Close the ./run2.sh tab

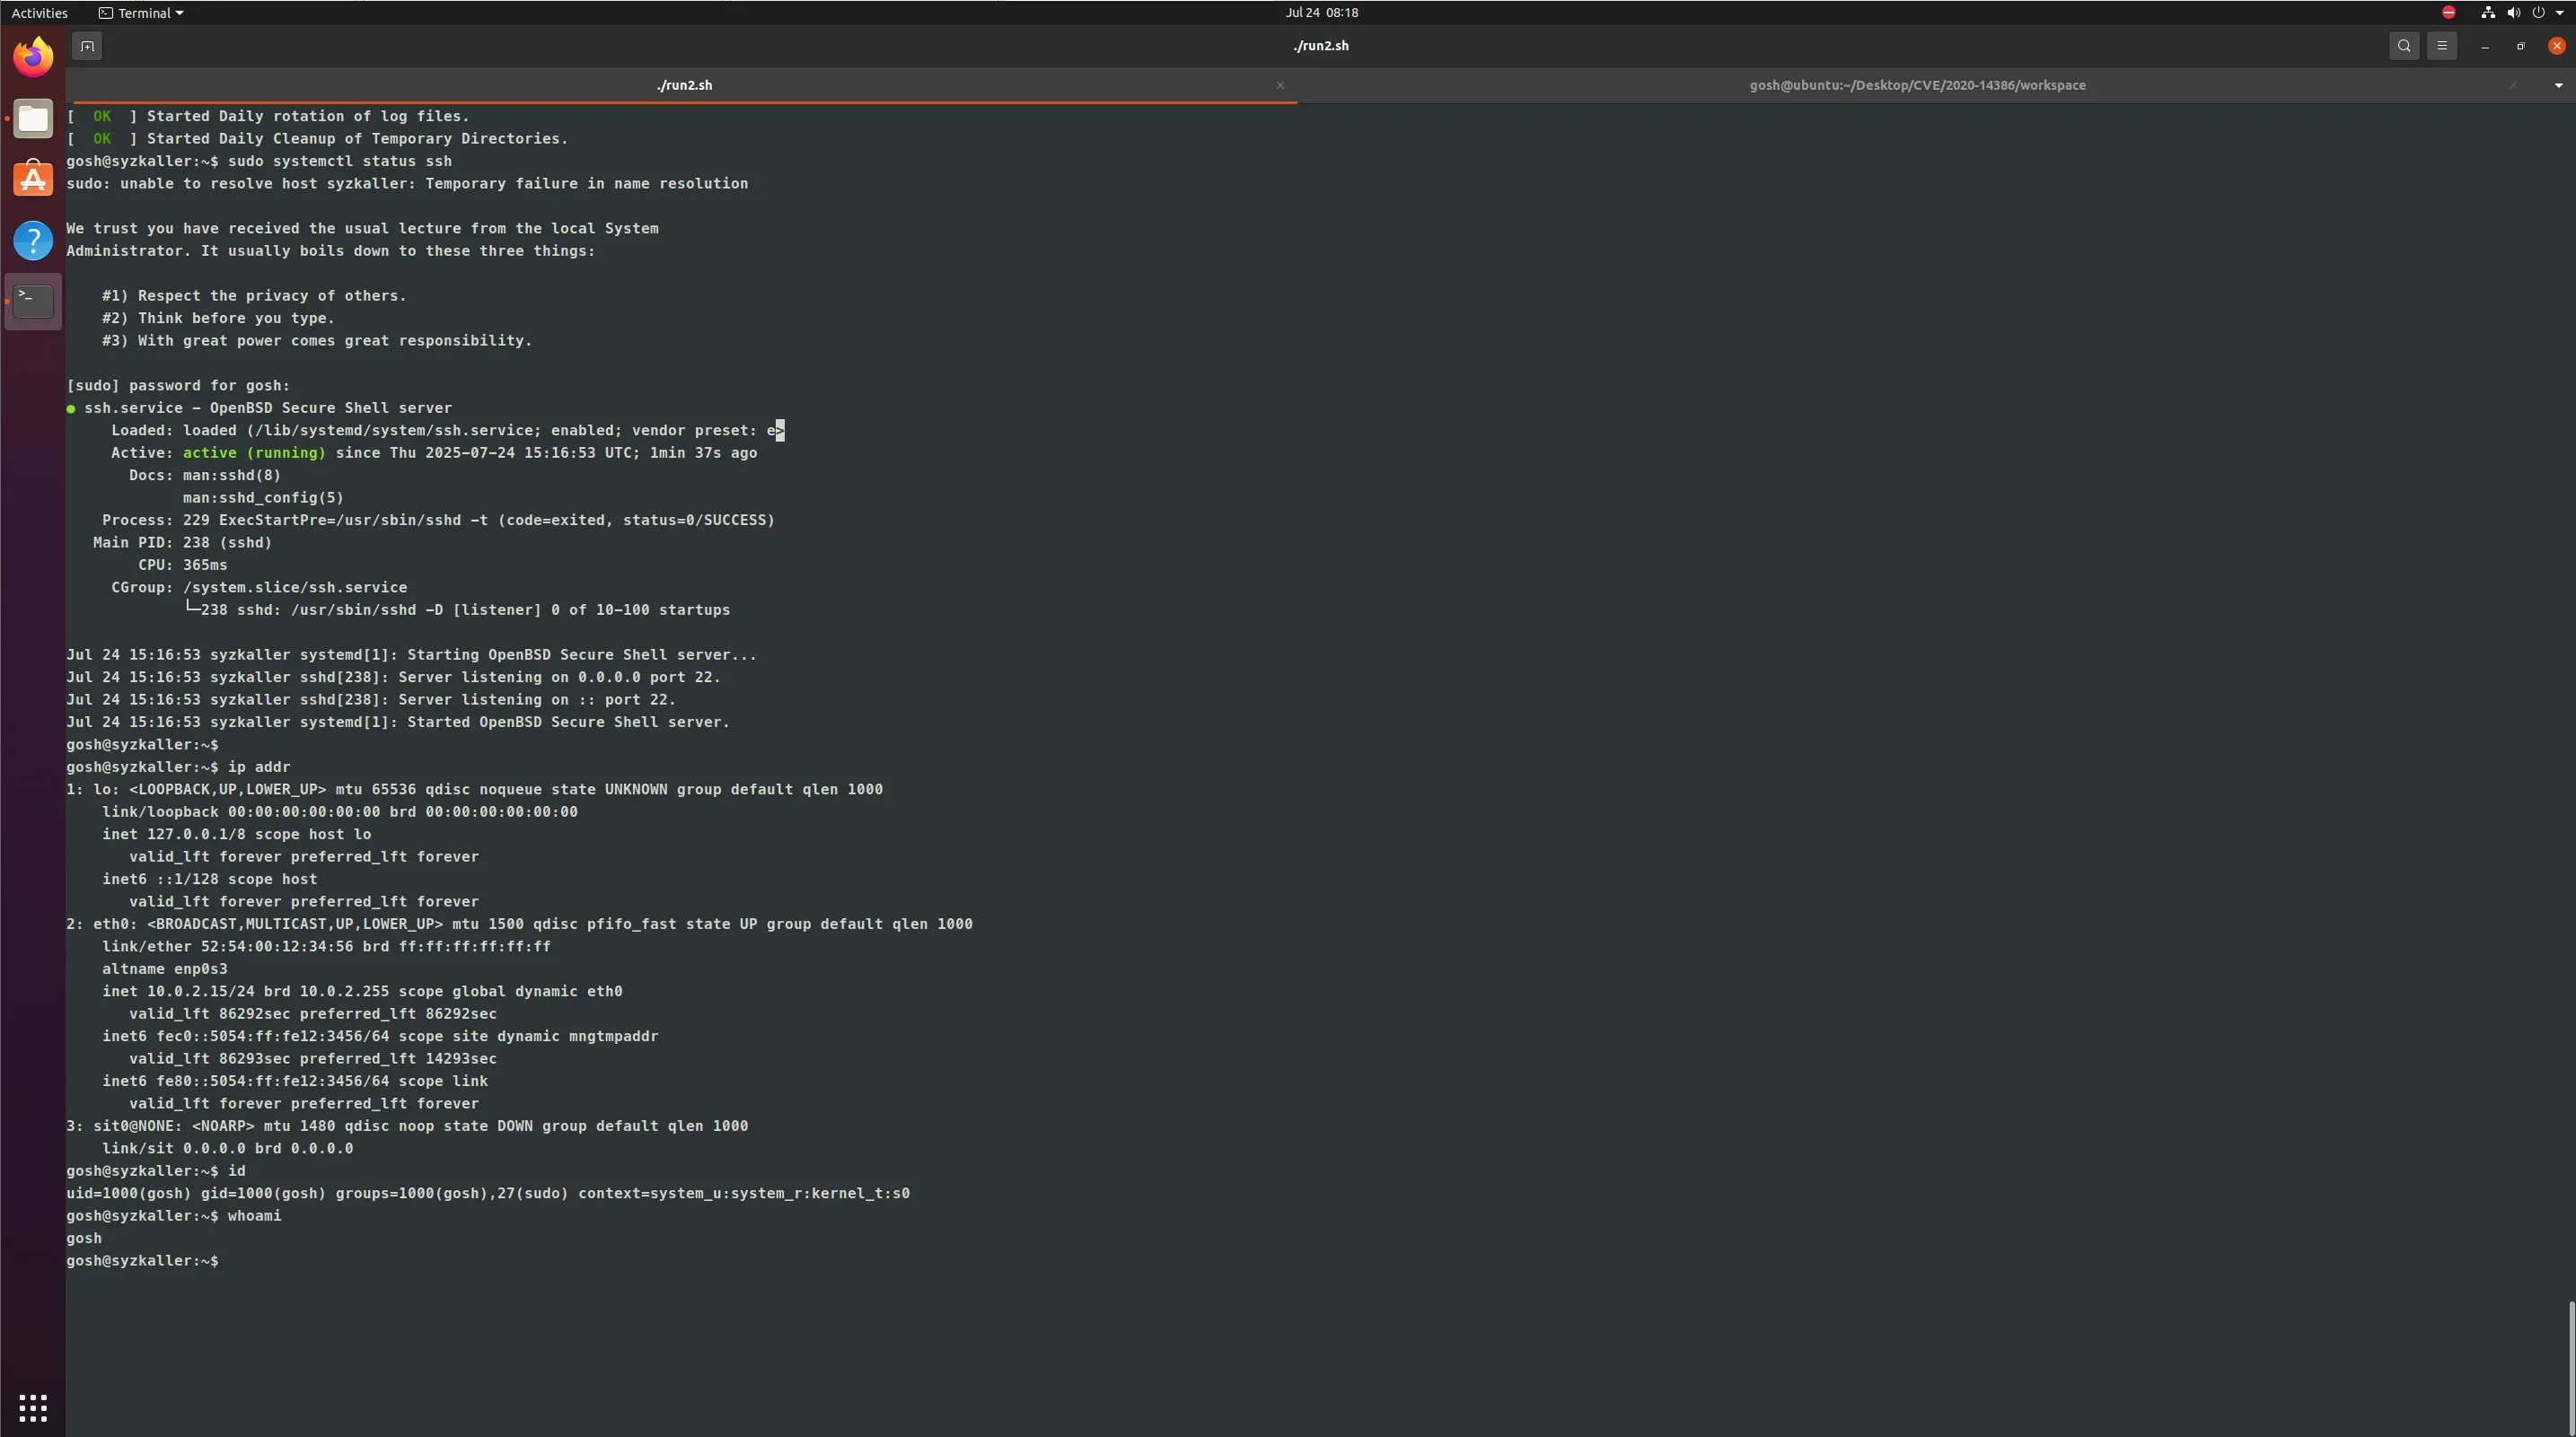(x=1280, y=86)
